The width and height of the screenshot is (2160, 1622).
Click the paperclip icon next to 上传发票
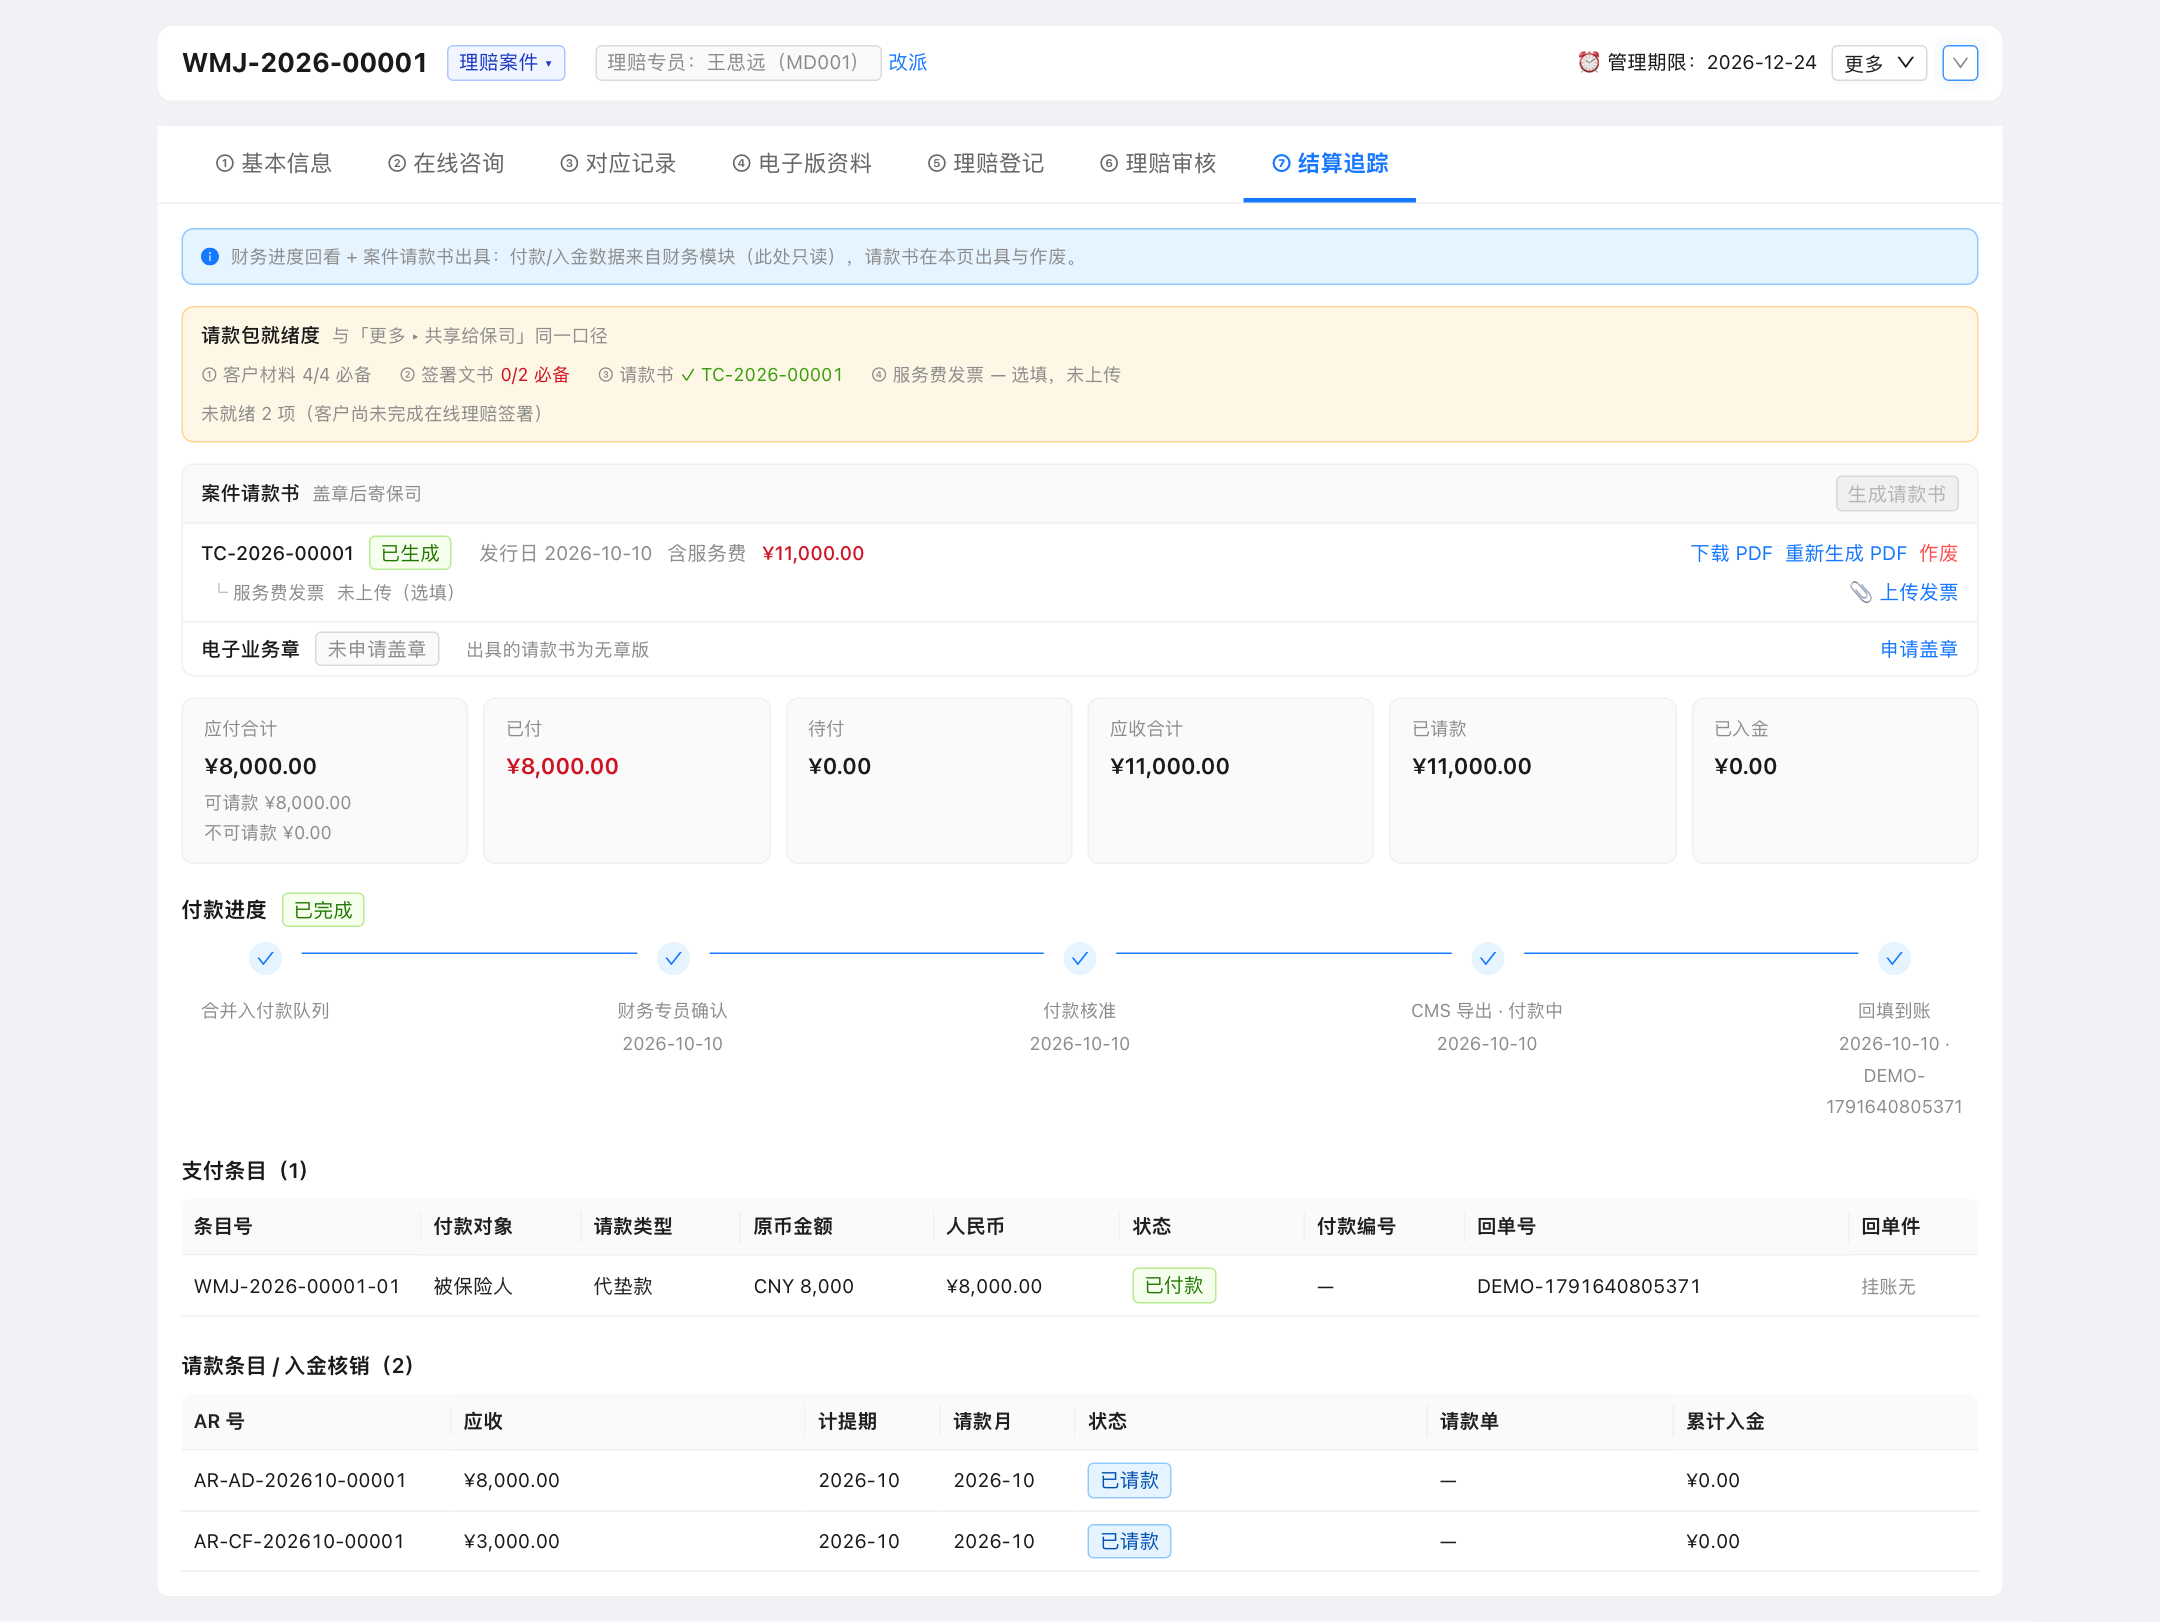1860,592
